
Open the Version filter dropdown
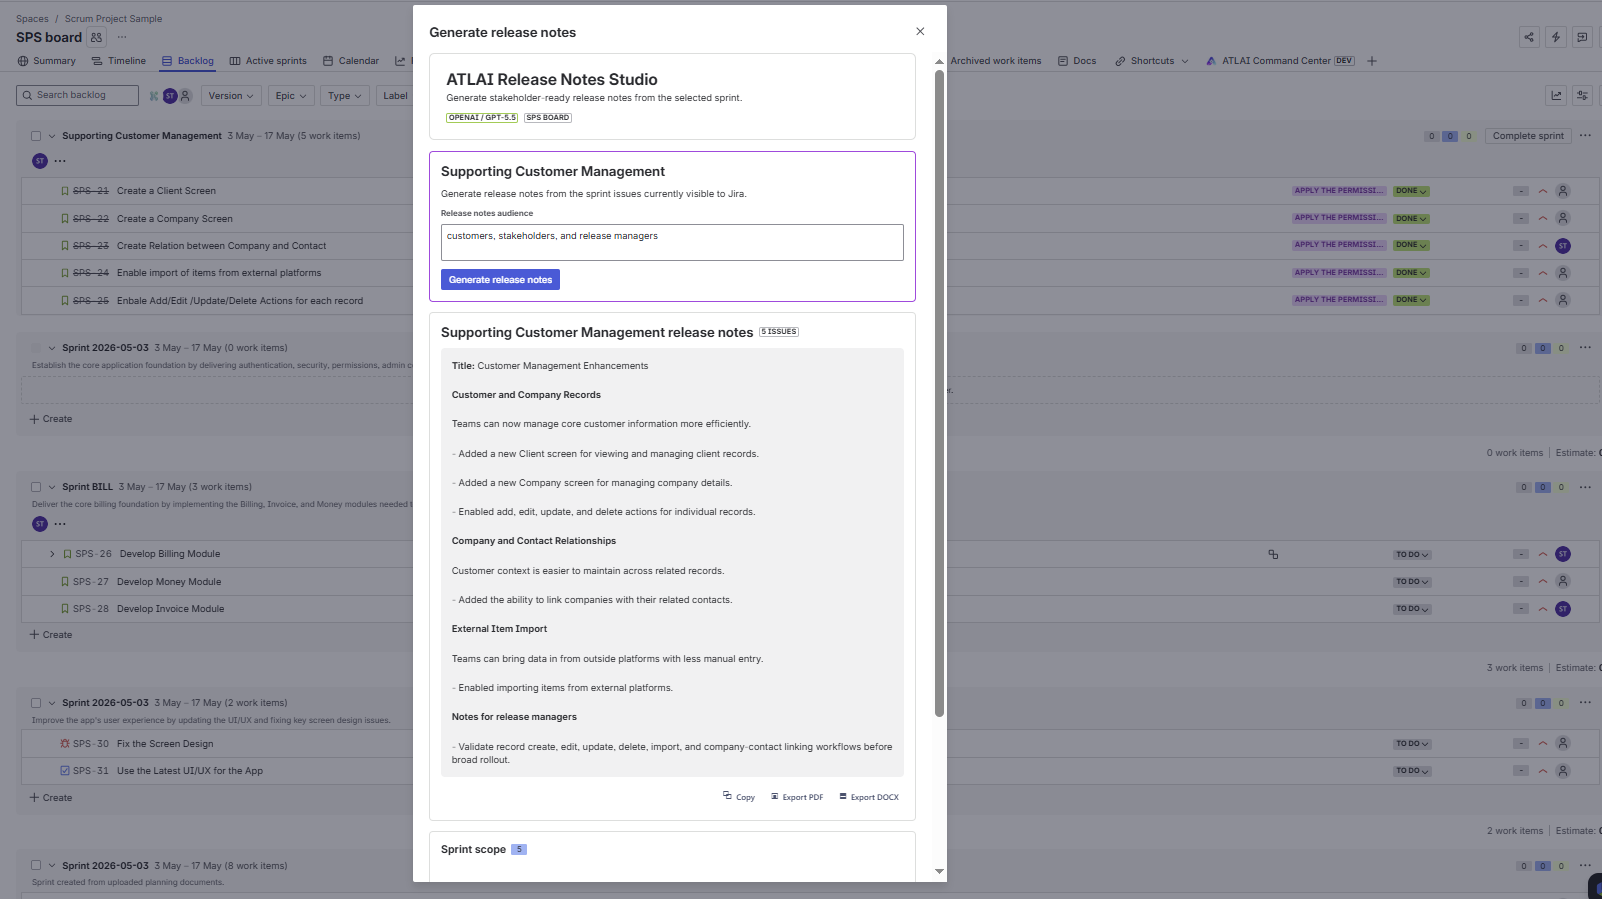point(231,96)
